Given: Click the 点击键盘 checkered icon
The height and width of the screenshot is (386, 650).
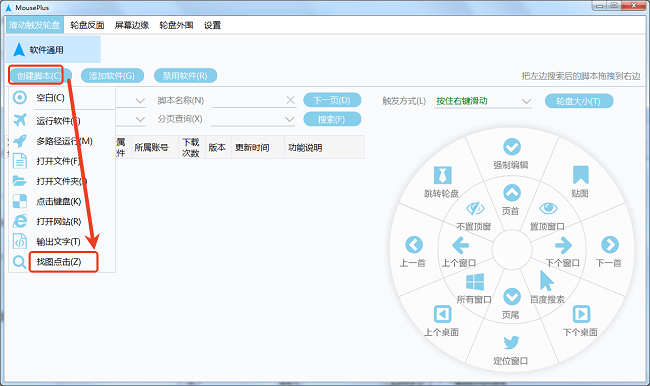Looking at the screenshot, I should (20, 201).
